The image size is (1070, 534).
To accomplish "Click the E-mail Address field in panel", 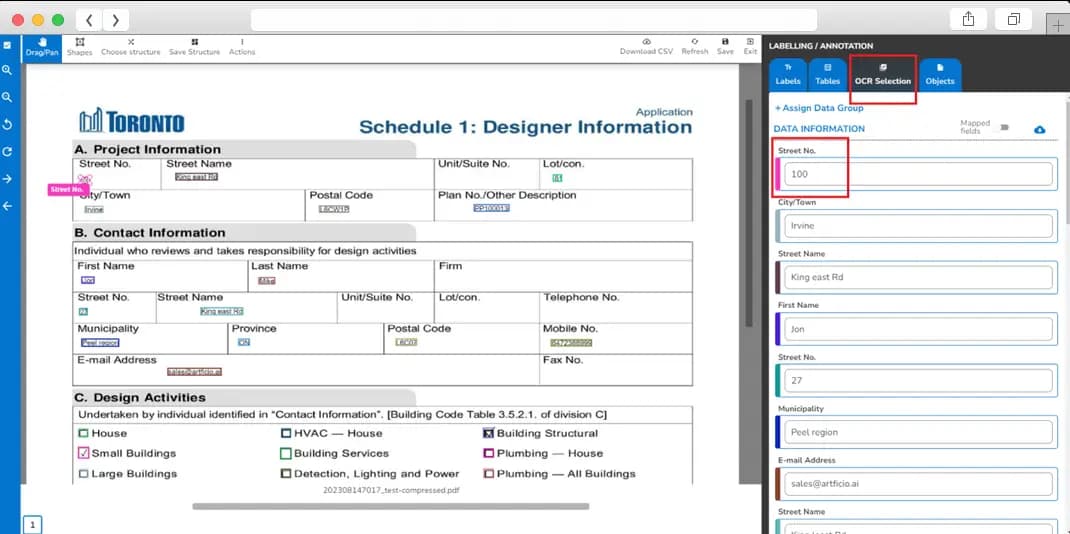I will coord(918,484).
